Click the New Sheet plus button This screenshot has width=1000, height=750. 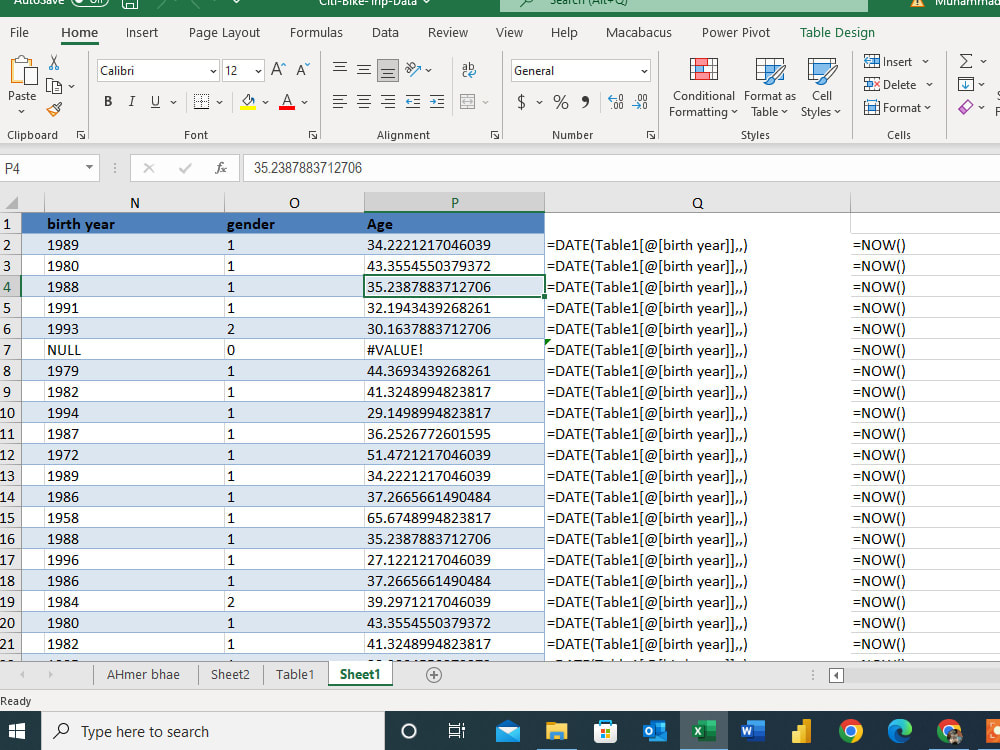(x=433, y=674)
